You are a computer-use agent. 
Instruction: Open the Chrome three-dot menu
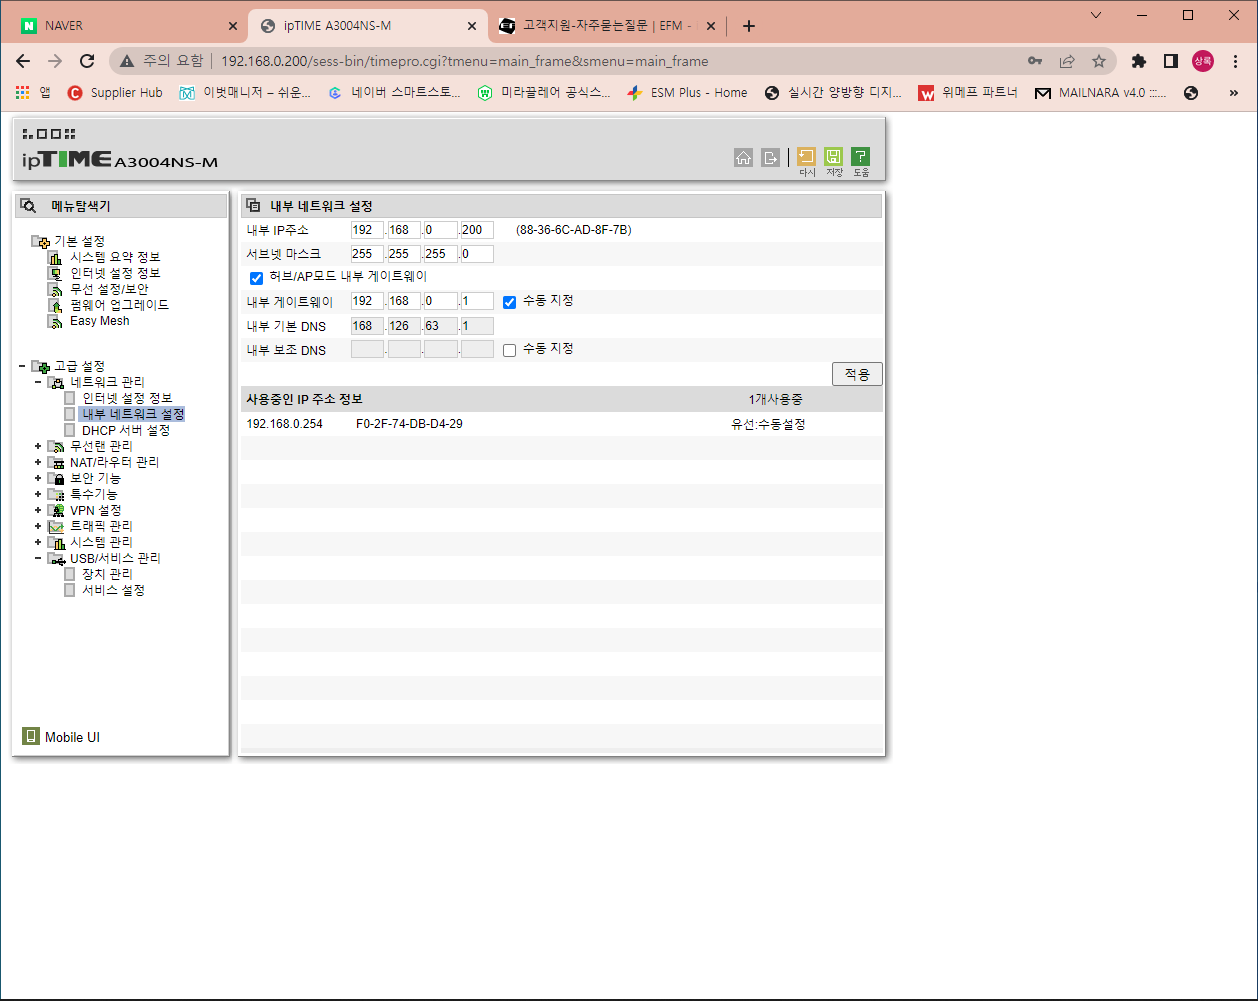[x=1235, y=61]
